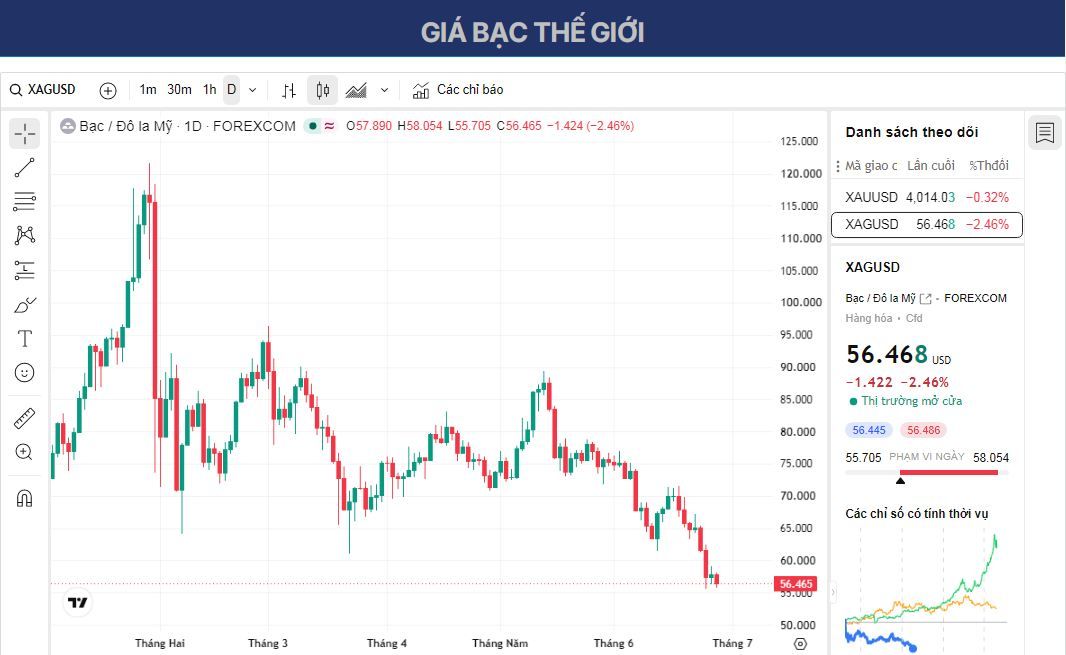Click the current price label 56.465
Image resolution: width=1066 pixels, height=655 pixels.
pos(795,584)
